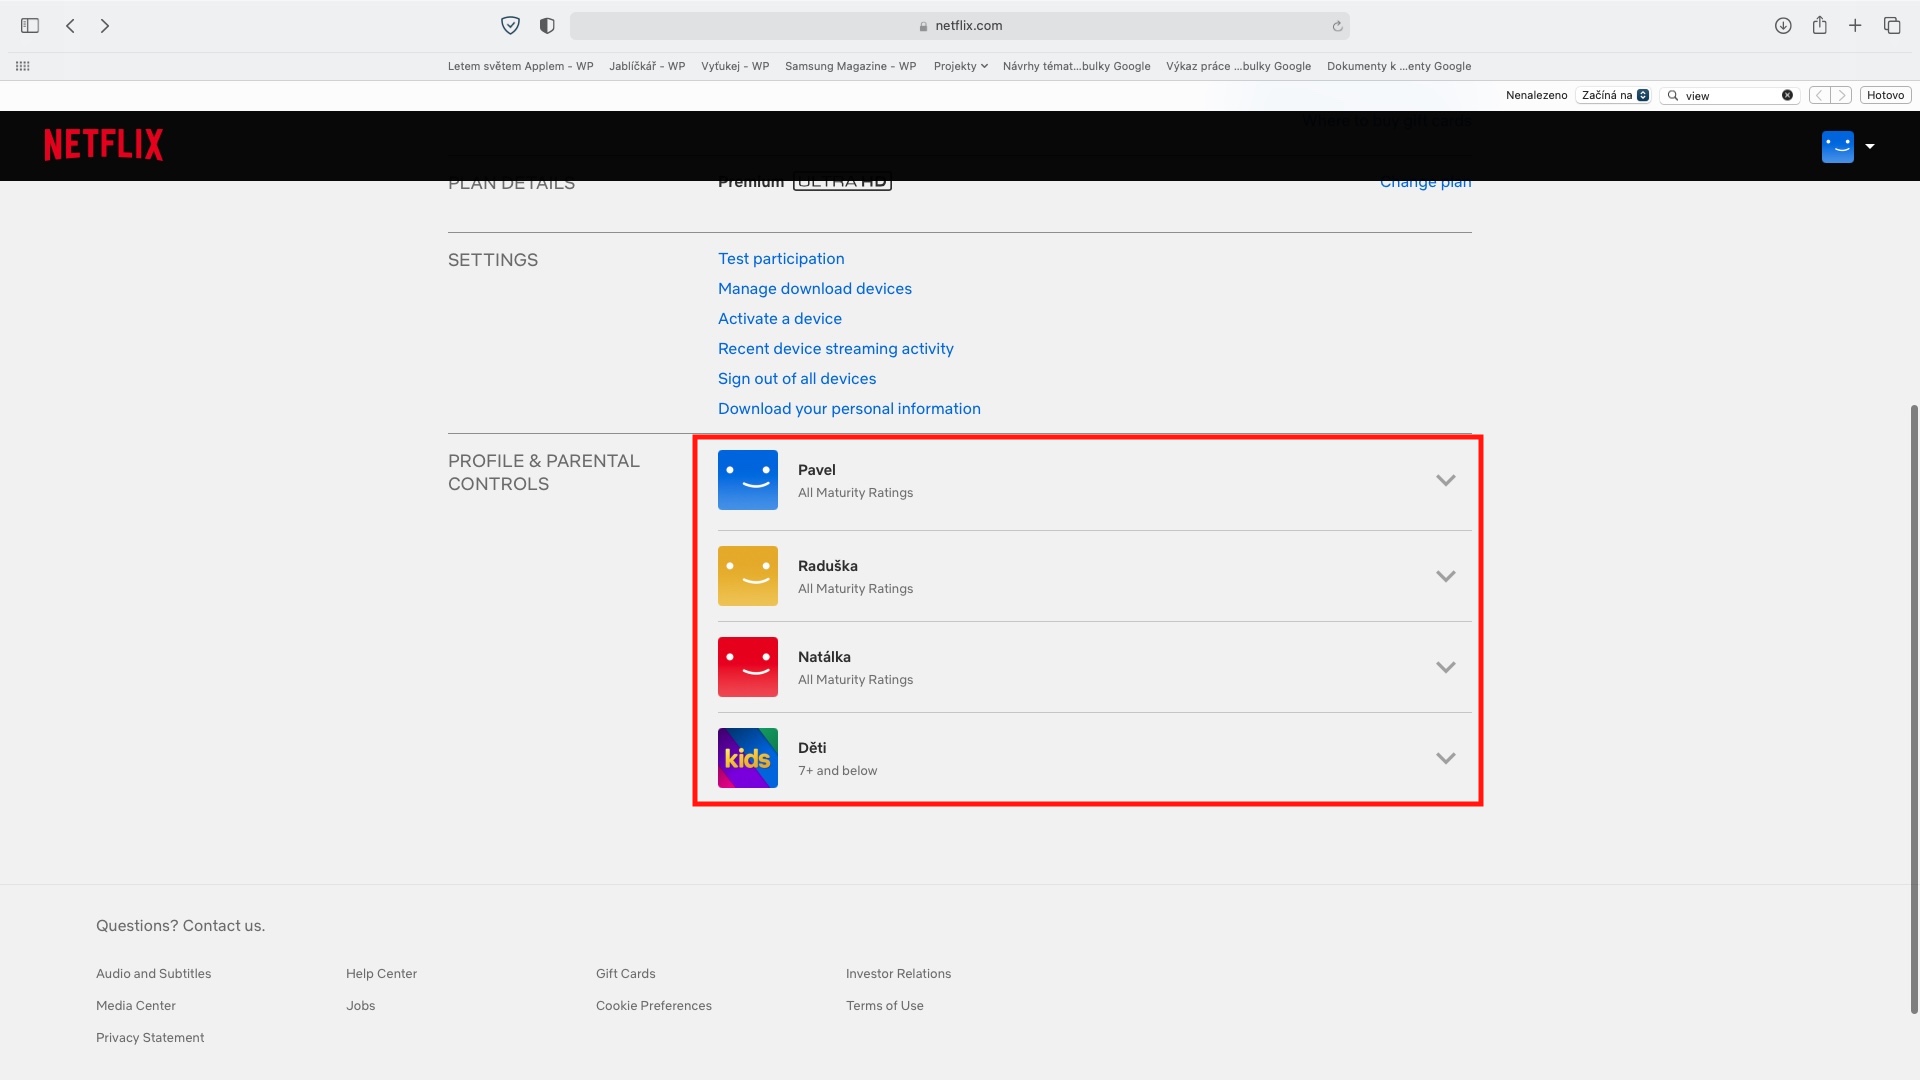Open the Začíná na search mode selector
The width and height of the screenshot is (1920, 1080).
[1614, 95]
